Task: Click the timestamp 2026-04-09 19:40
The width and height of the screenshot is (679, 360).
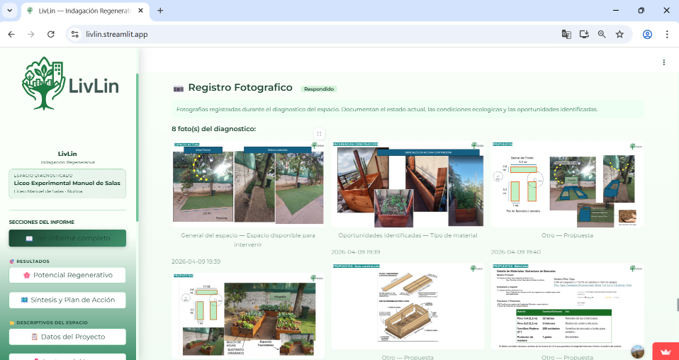Action: click(516, 252)
